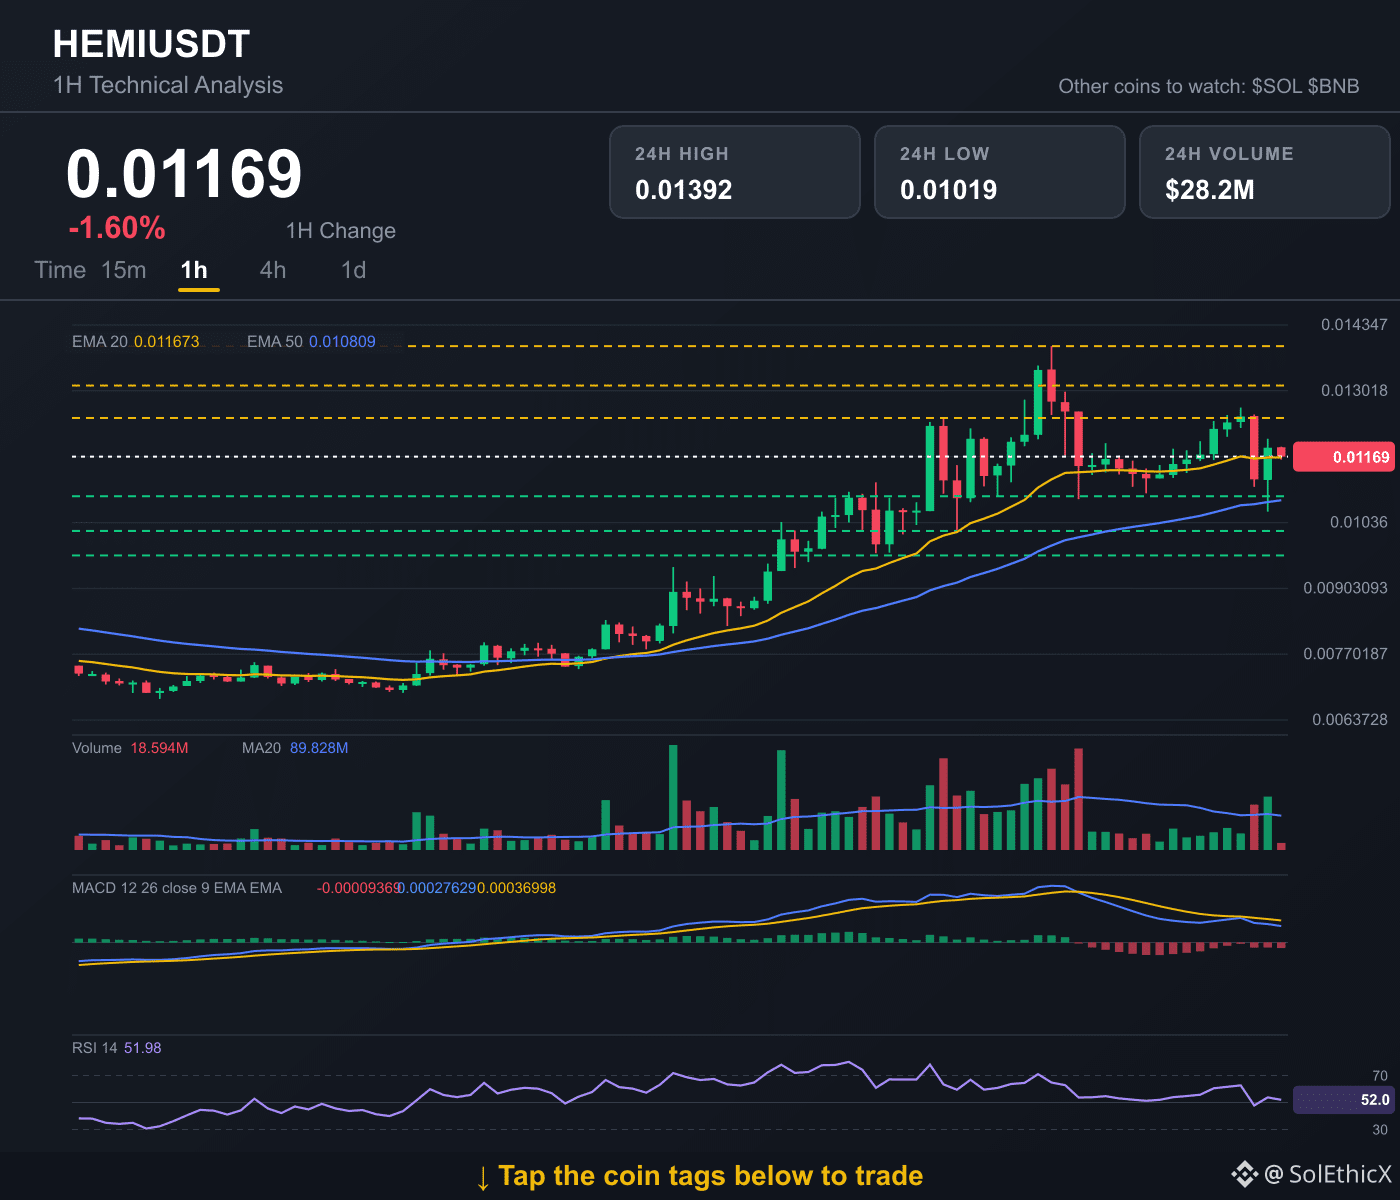The image size is (1400, 1200).
Task: Click the 1H Change label
Action: (x=341, y=231)
